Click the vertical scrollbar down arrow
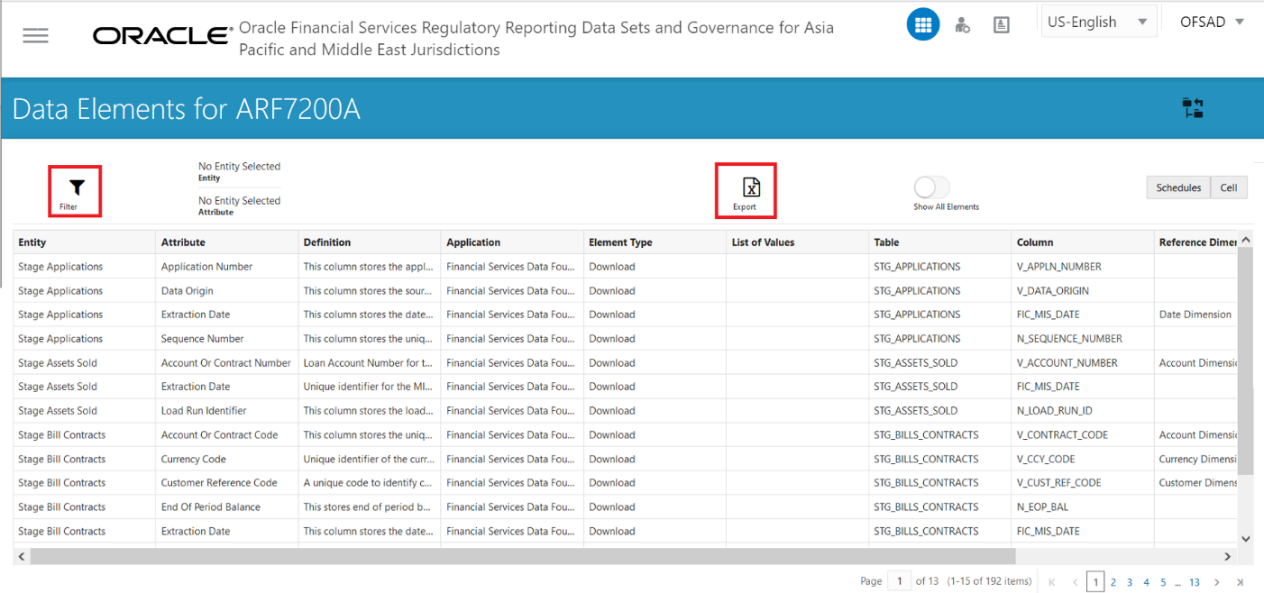Image resolution: width=1264 pixels, height=593 pixels. pyautogui.click(x=1245, y=539)
